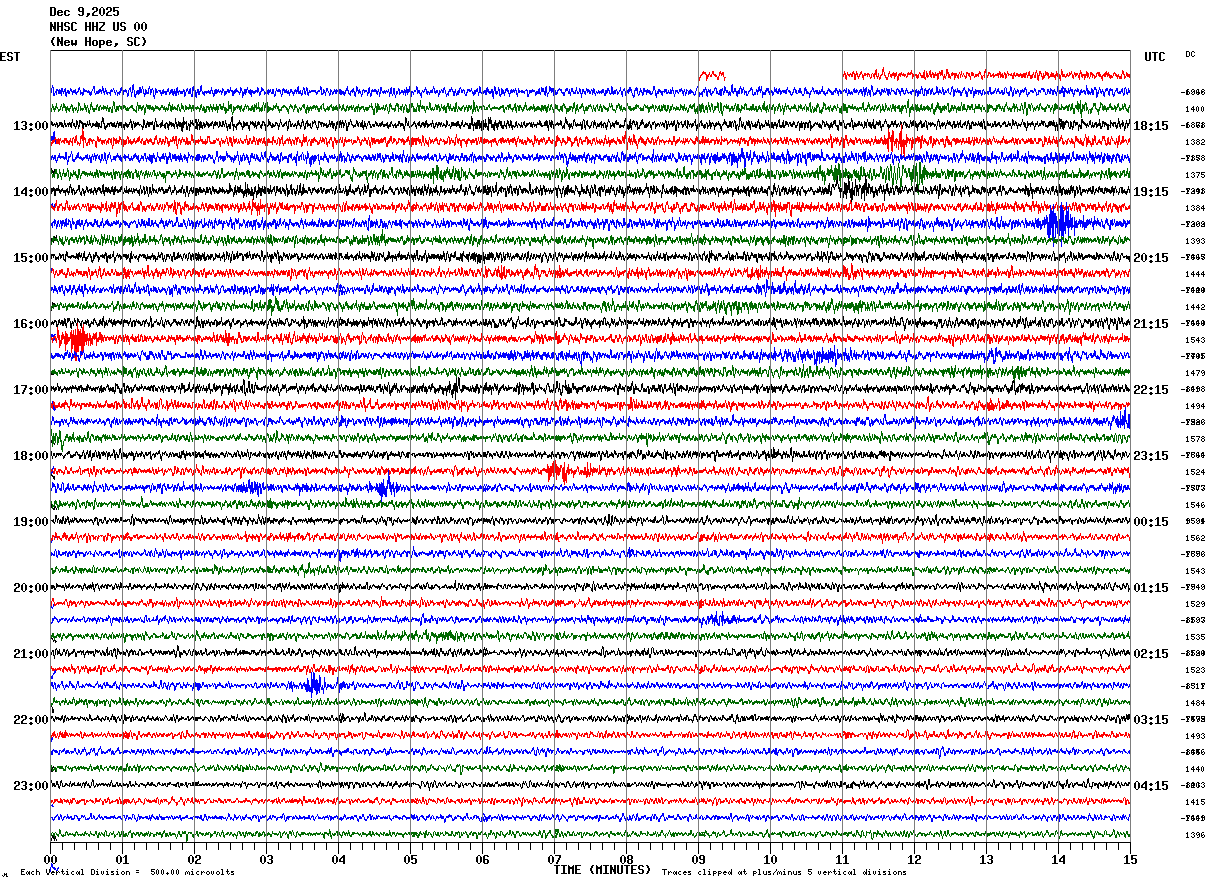The image size is (1210, 886).
Task: Click minute tick label 15 on time axis
Action: tap(1130, 859)
